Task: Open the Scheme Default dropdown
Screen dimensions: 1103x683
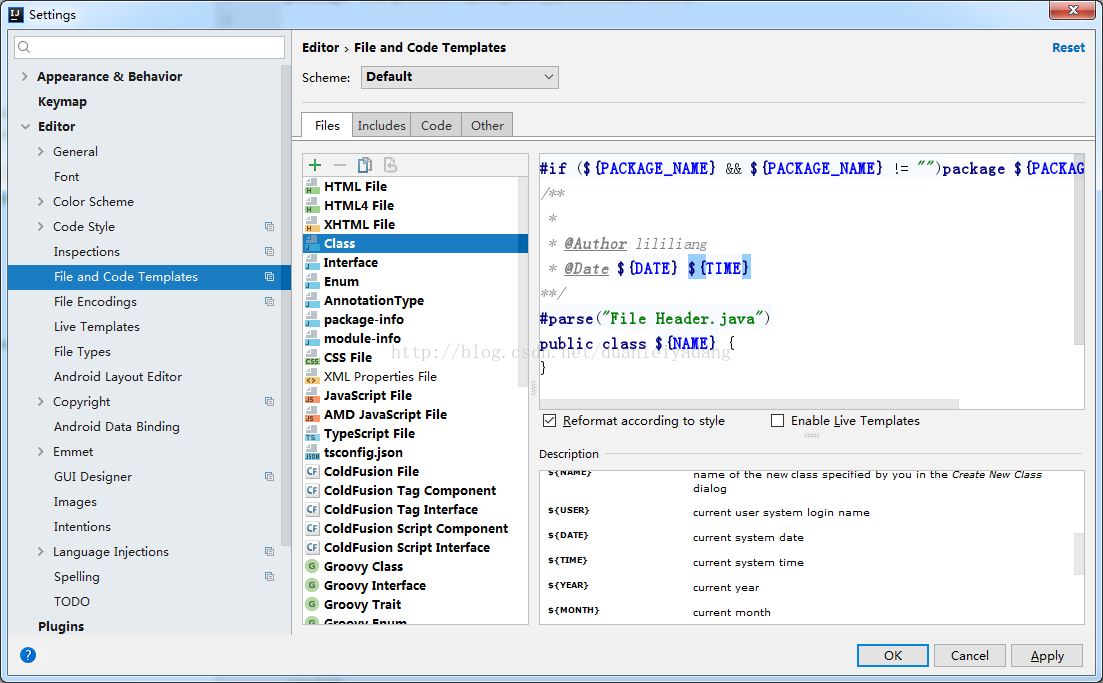Action: [x=459, y=77]
